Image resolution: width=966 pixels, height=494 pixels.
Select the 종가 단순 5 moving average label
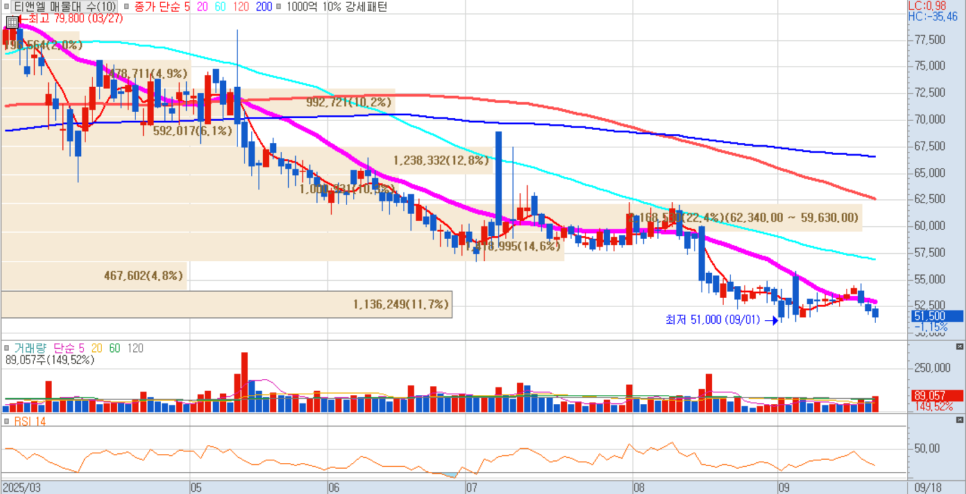tap(161, 7)
